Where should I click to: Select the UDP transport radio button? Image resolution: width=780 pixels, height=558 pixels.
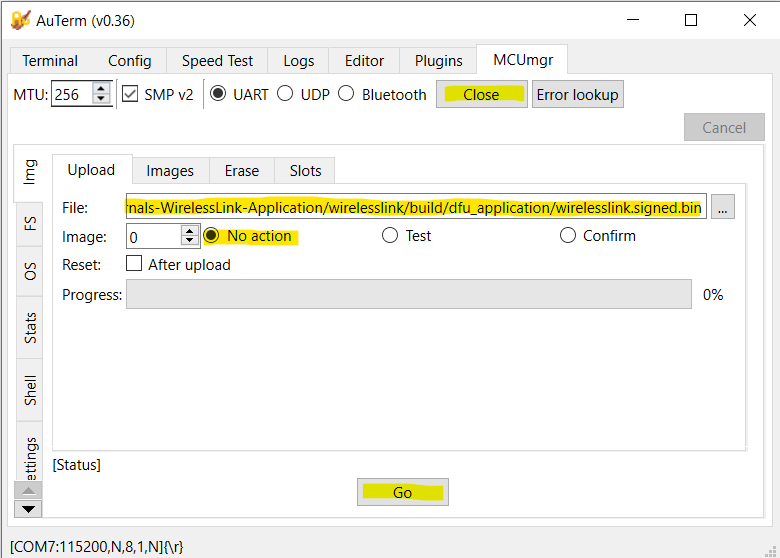tap(285, 93)
